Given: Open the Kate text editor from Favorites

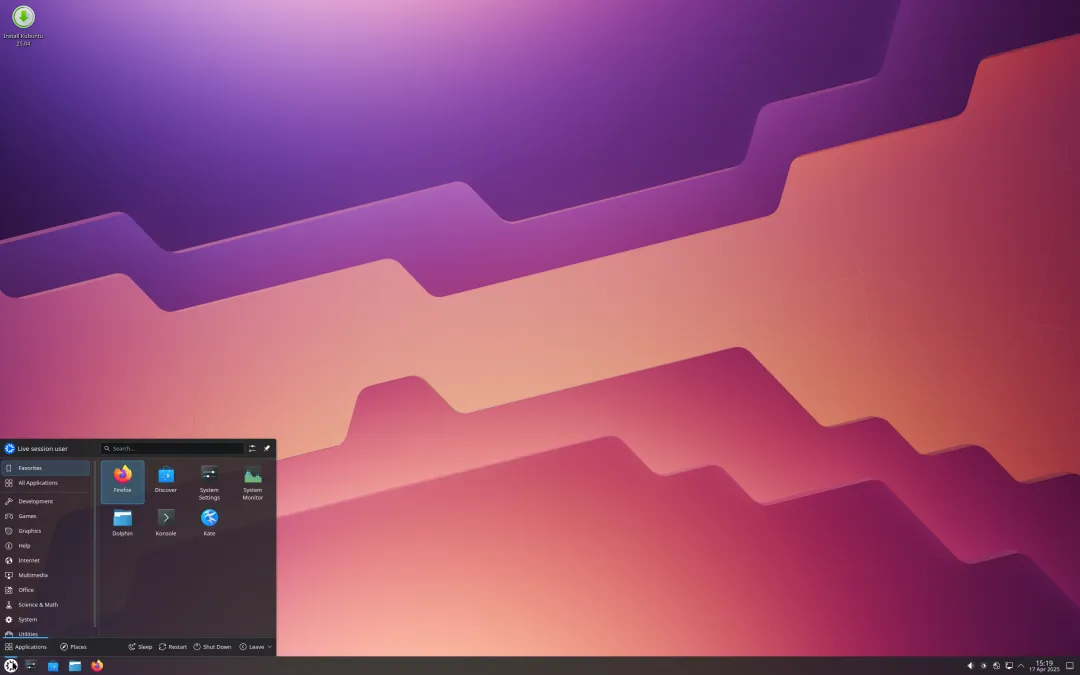Looking at the screenshot, I should click(x=209, y=523).
